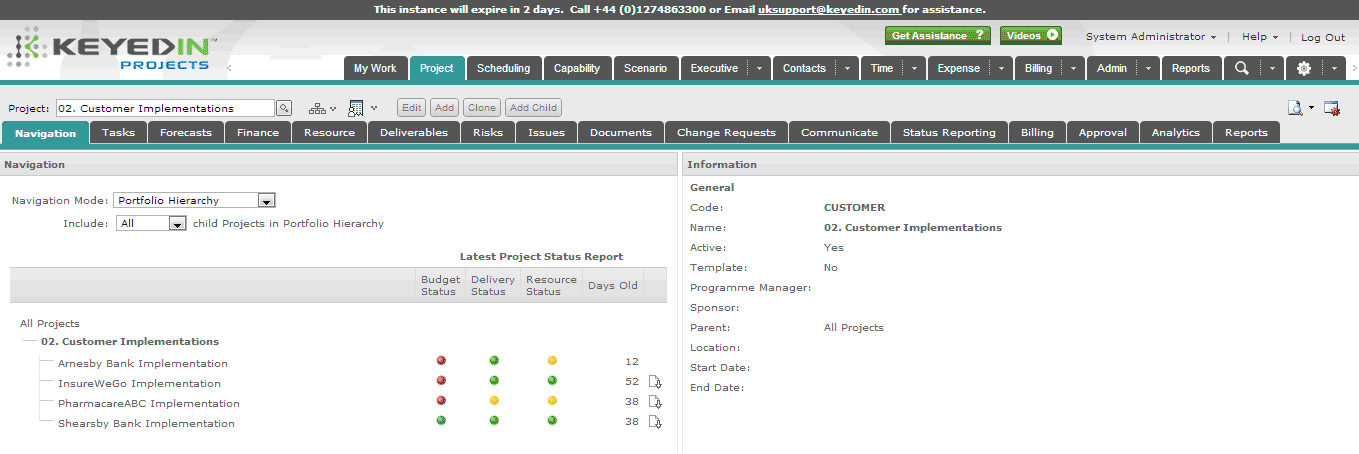Open the System Administrator user menu

pos(1151,37)
